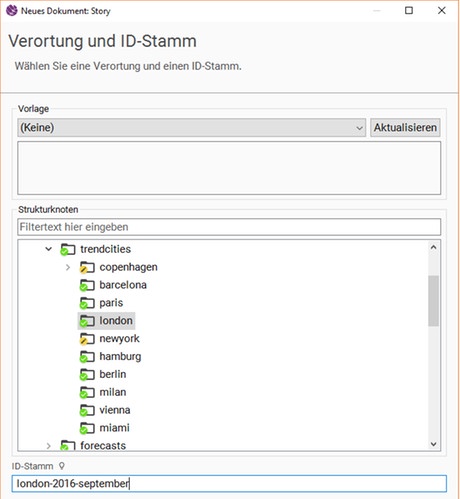Click the ID-Stamm text field
This screenshot has height=499, width=460.
tap(229, 484)
